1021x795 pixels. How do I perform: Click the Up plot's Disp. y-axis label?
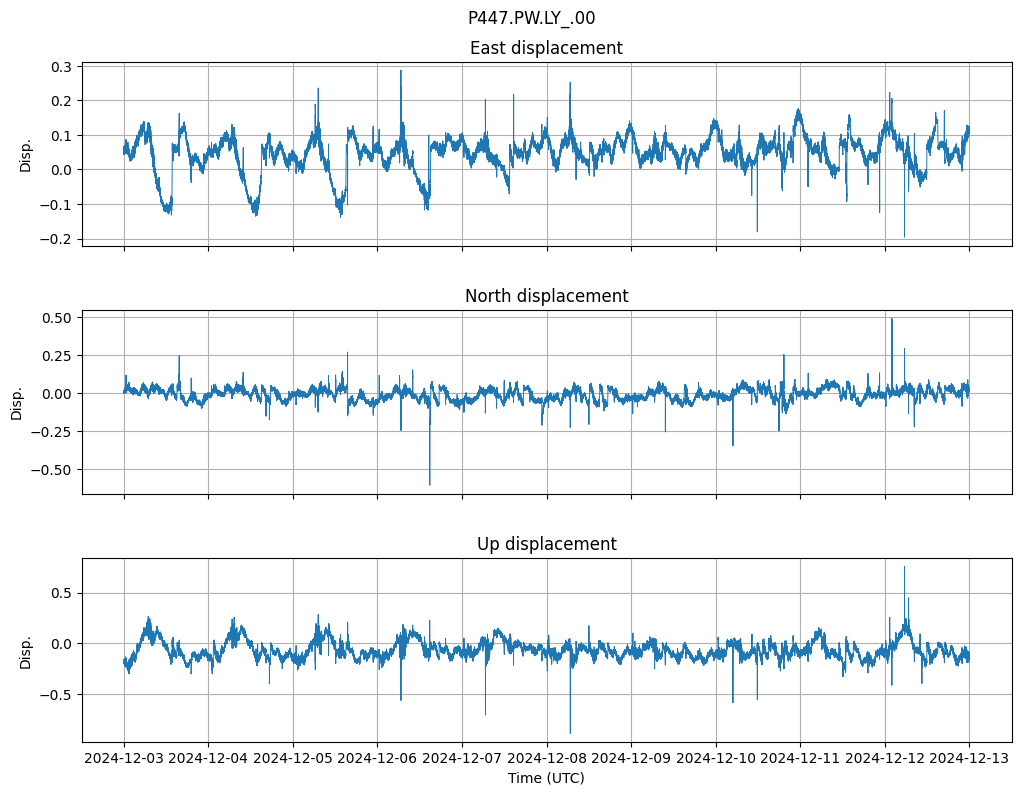click(26, 650)
